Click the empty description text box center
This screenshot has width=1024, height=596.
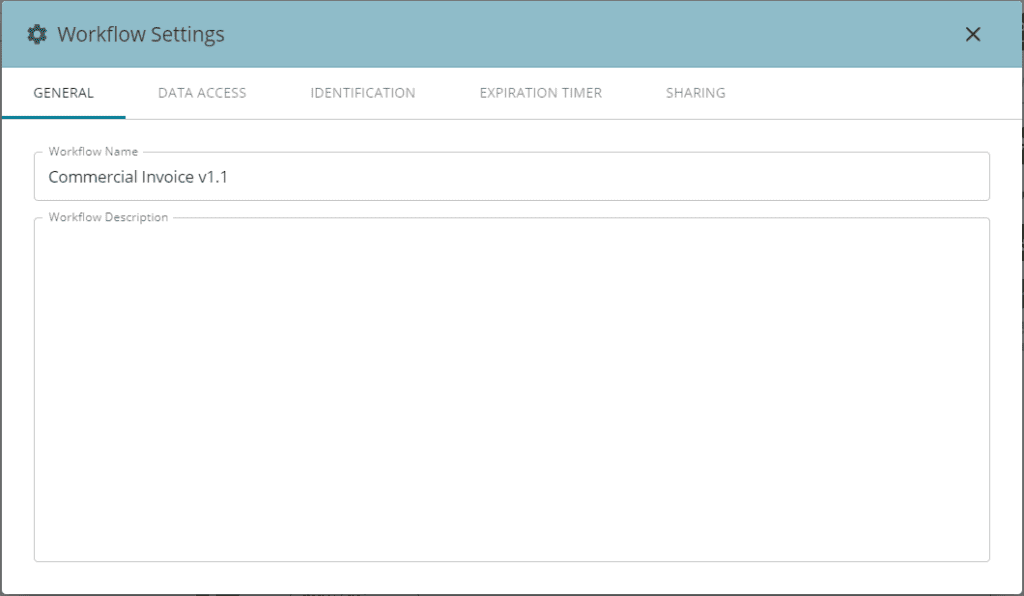point(512,388)
